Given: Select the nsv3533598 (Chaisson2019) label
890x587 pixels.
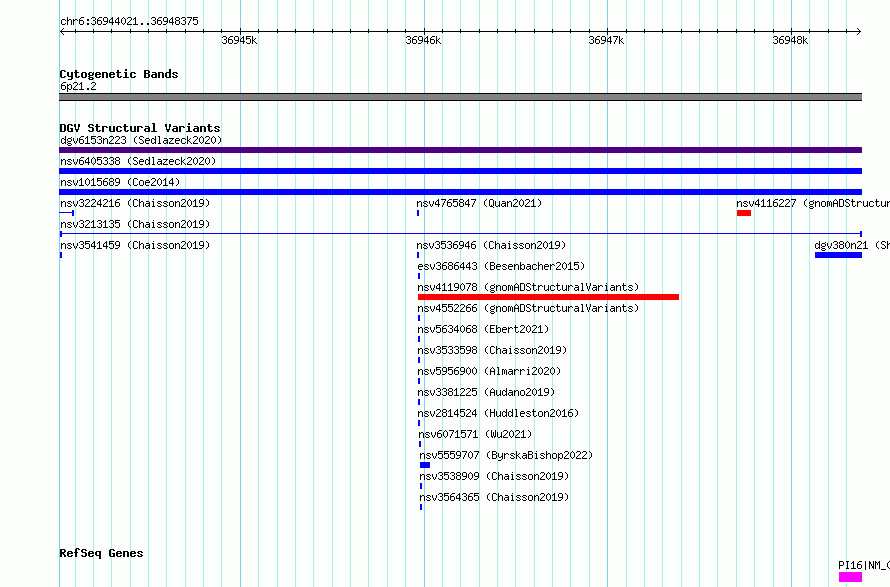Looking at the screenshot, I should [492, 350].
